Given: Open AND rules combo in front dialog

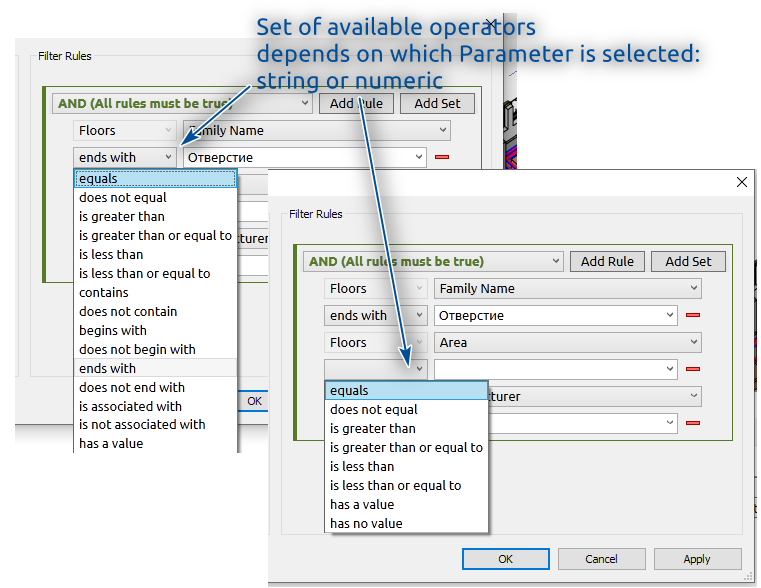Looking at the screenshot, I should (x=433, y=261).
